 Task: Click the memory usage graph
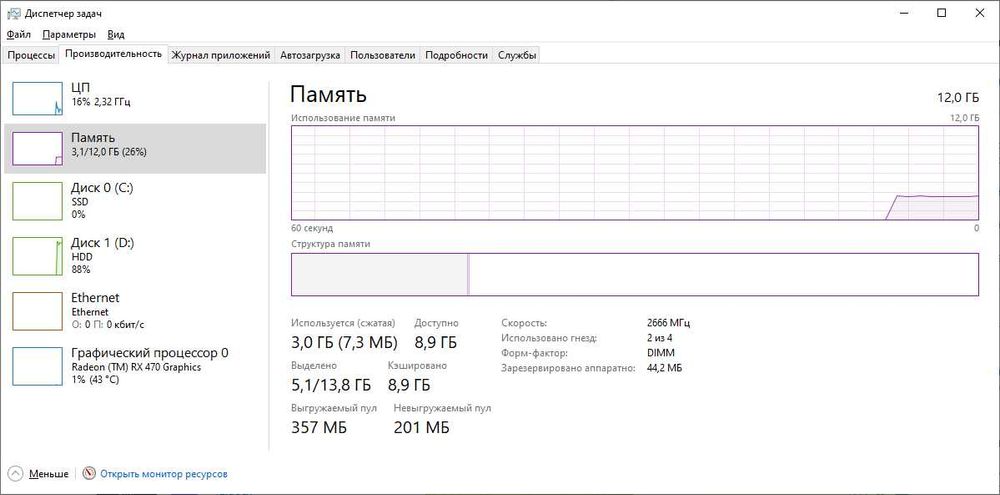(635, 173)
